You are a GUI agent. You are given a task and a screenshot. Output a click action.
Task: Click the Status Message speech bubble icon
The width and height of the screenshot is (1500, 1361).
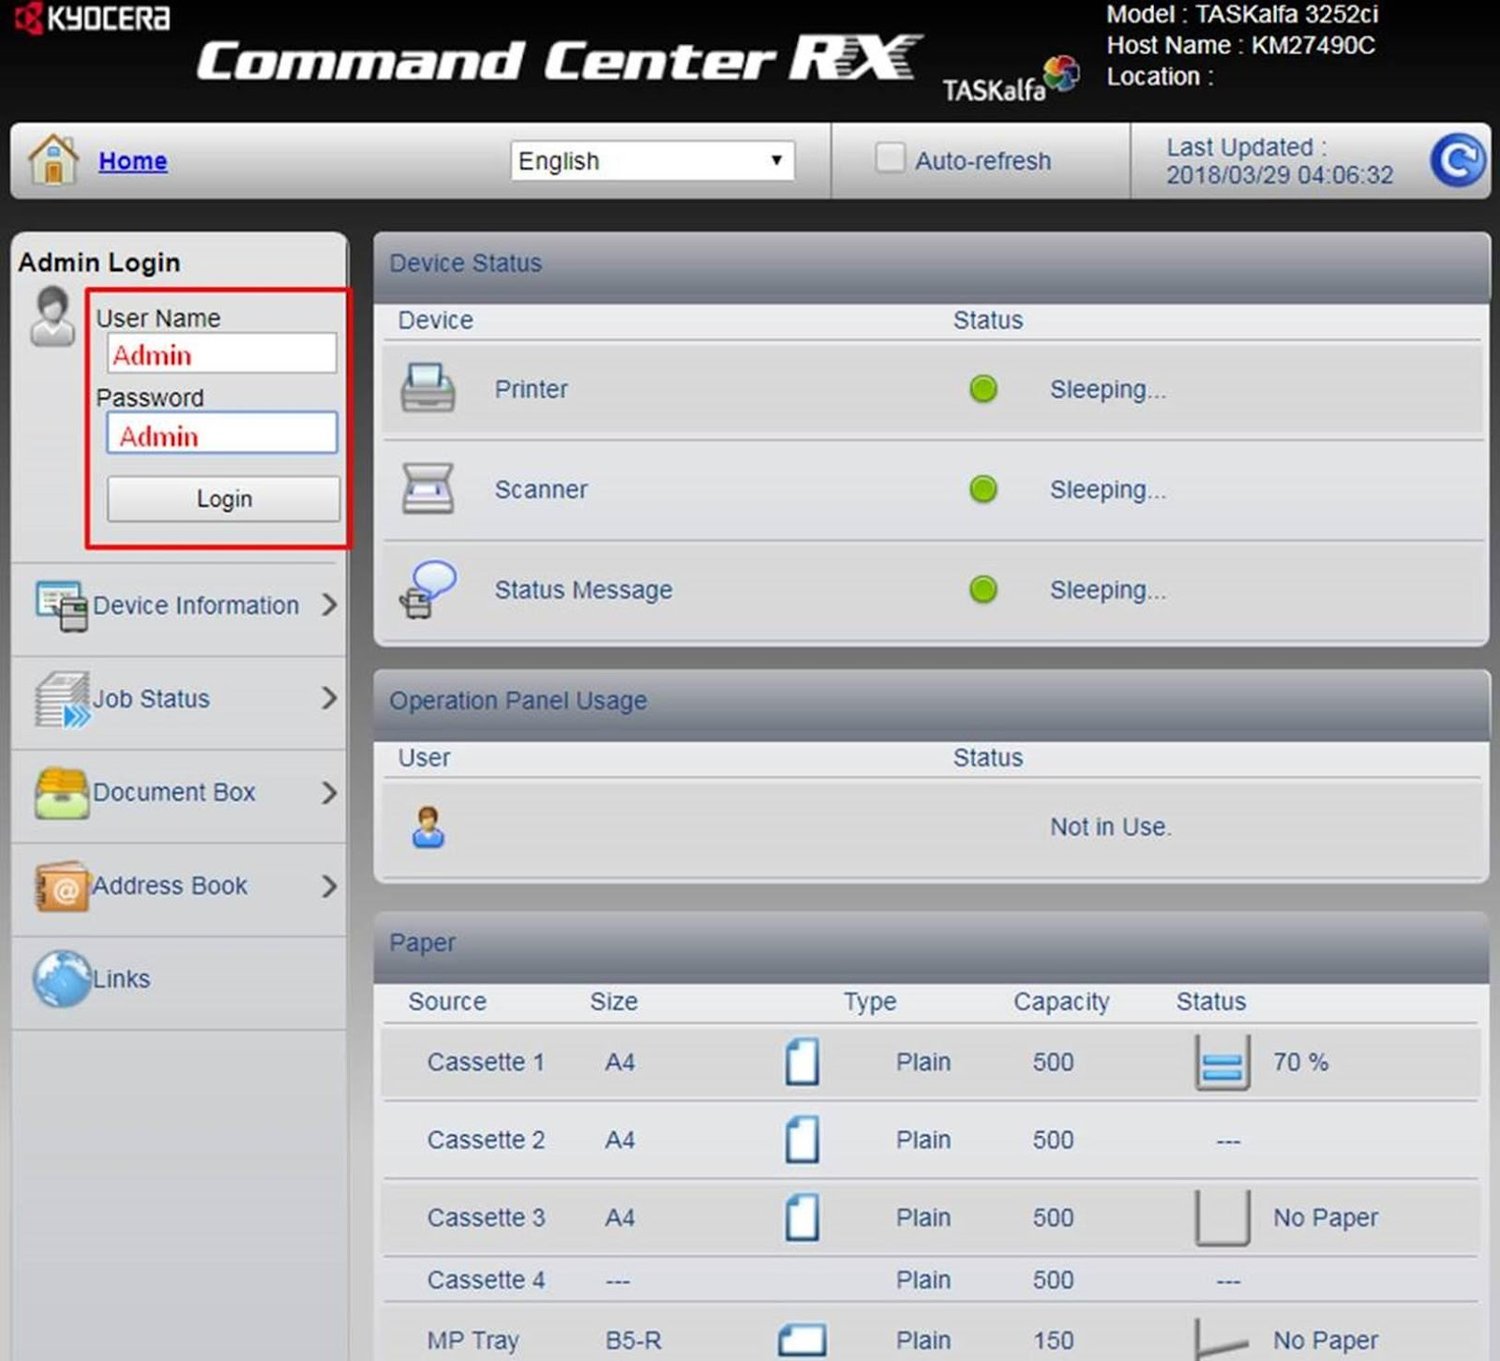pos(428,588)
